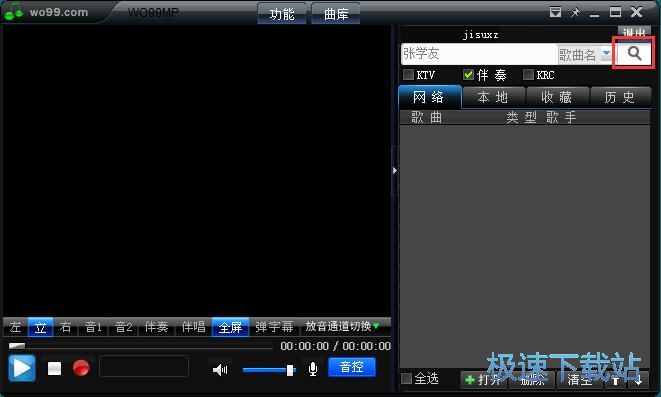
Task: Switch to the 历史 tab
Action: [620, 97]
